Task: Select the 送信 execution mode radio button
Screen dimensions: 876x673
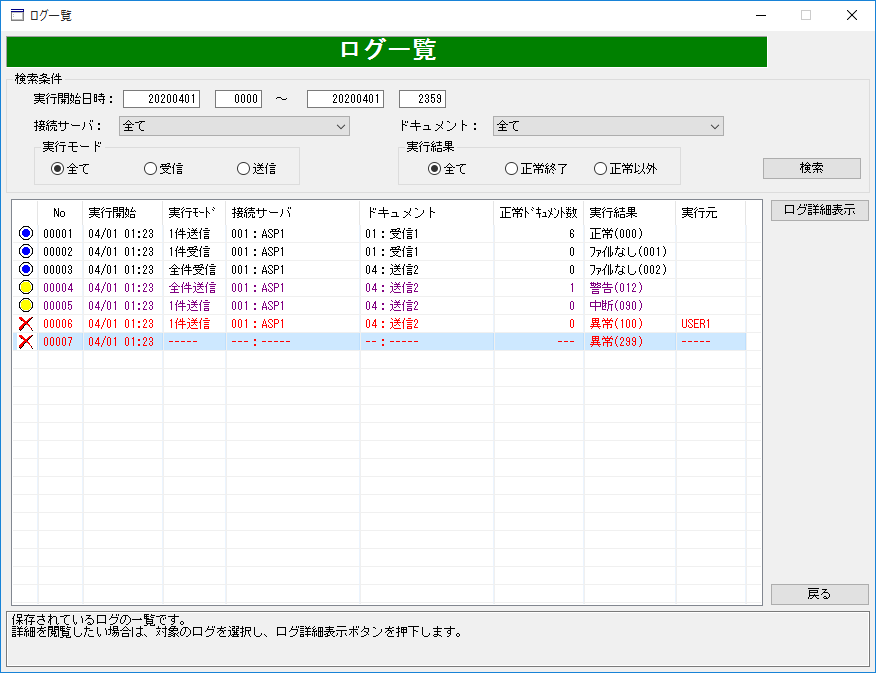Action: tap(243, 169)
